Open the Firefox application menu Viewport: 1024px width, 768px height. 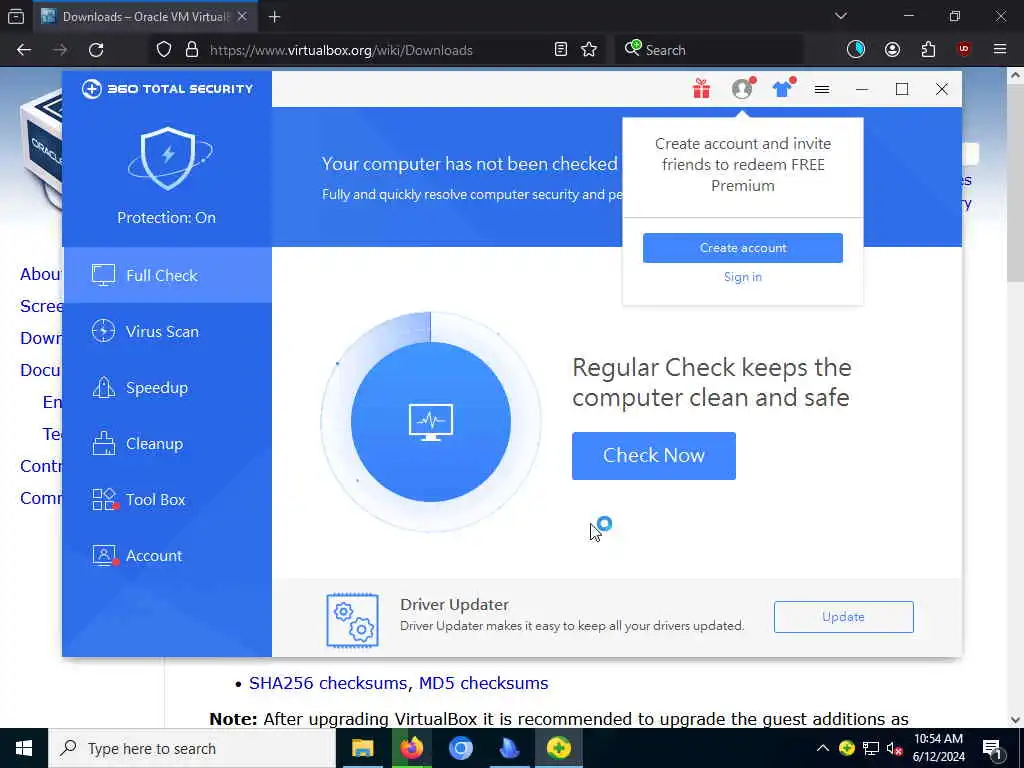(1000, 50)
